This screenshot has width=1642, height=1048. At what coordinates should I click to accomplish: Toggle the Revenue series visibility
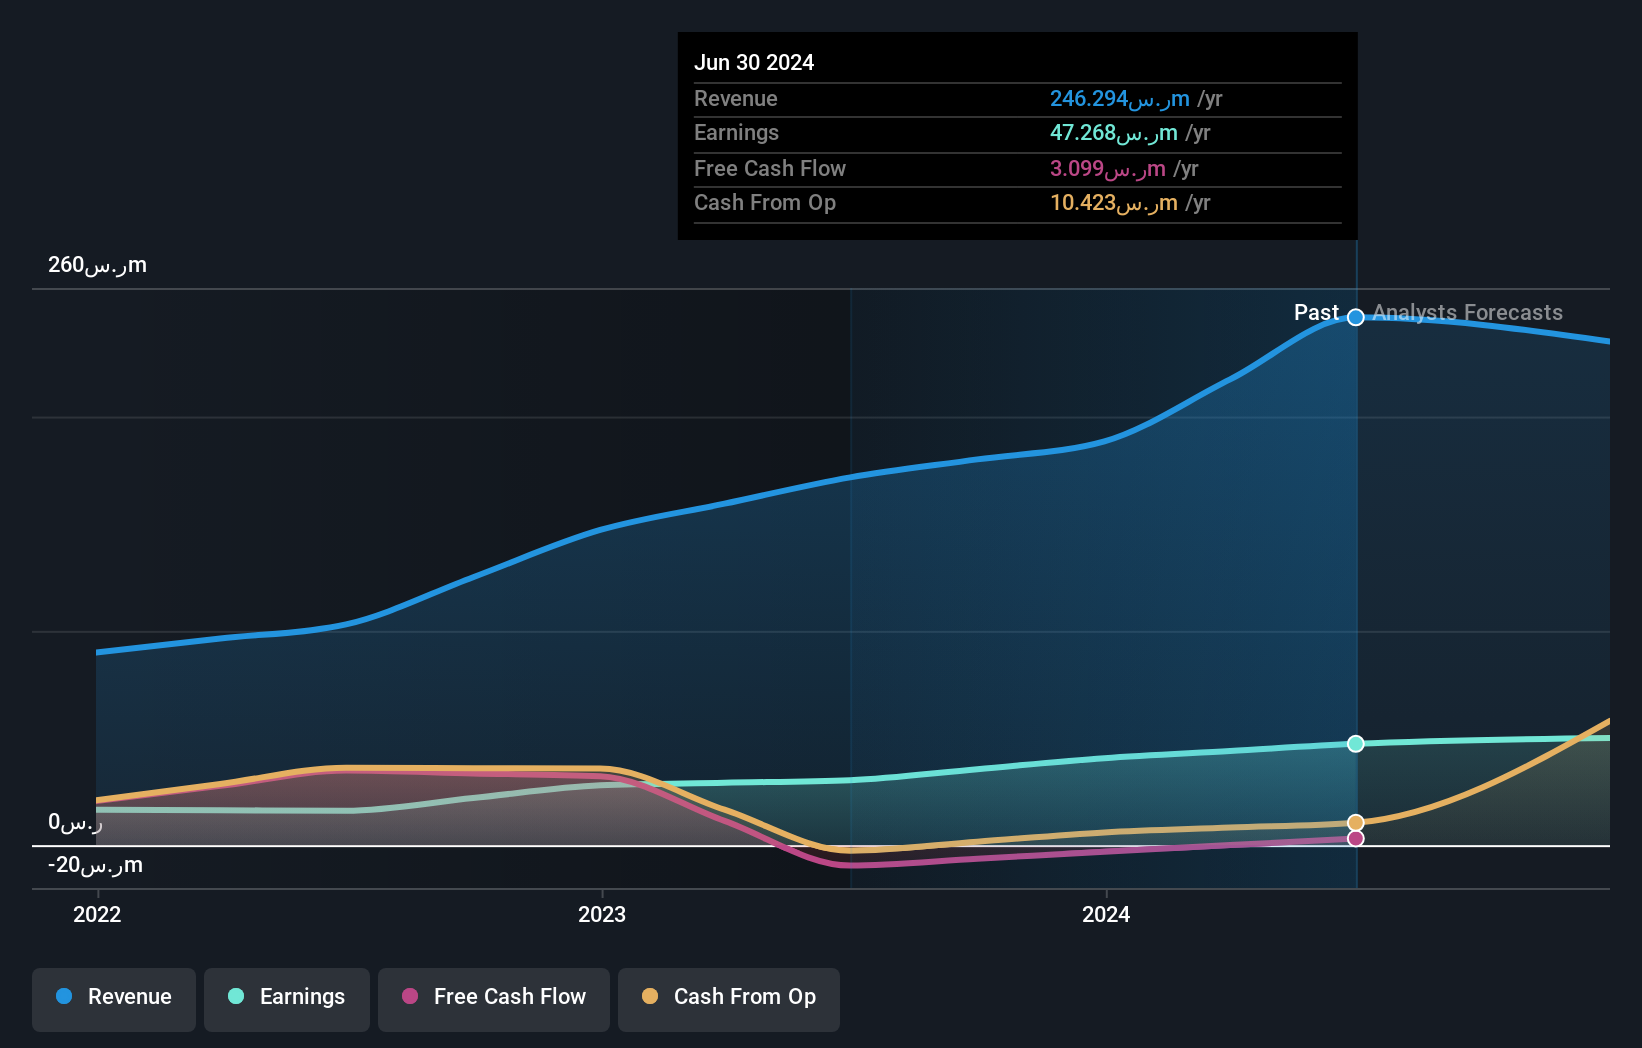click(x=113, y=998)
